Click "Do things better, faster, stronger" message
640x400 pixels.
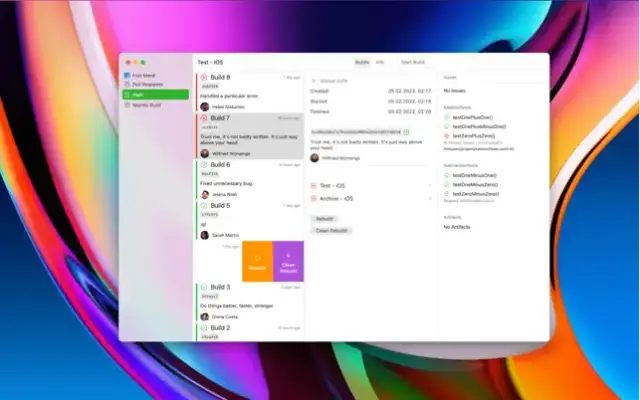pyautogui.click(x=237, y=306)
